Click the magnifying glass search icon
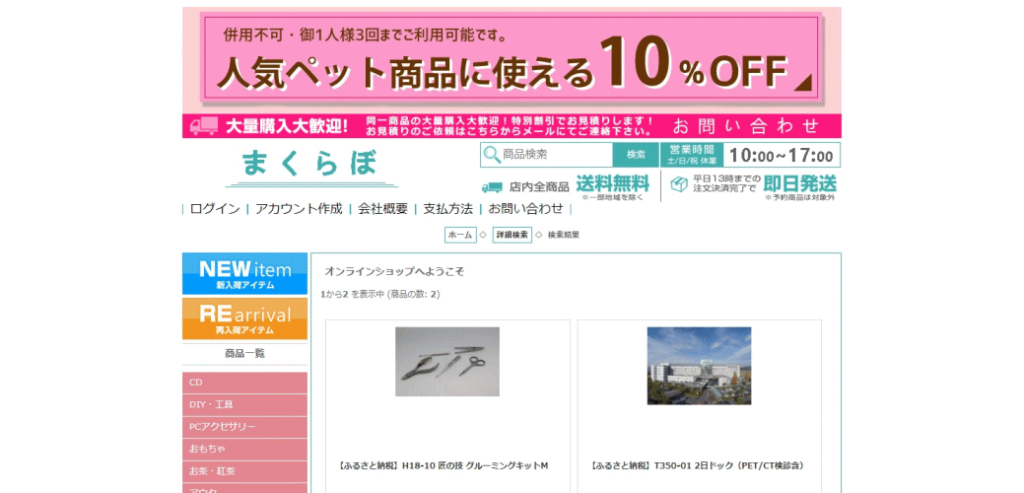The height and width of the screenshot is (493, 1024). click(491, 155)
